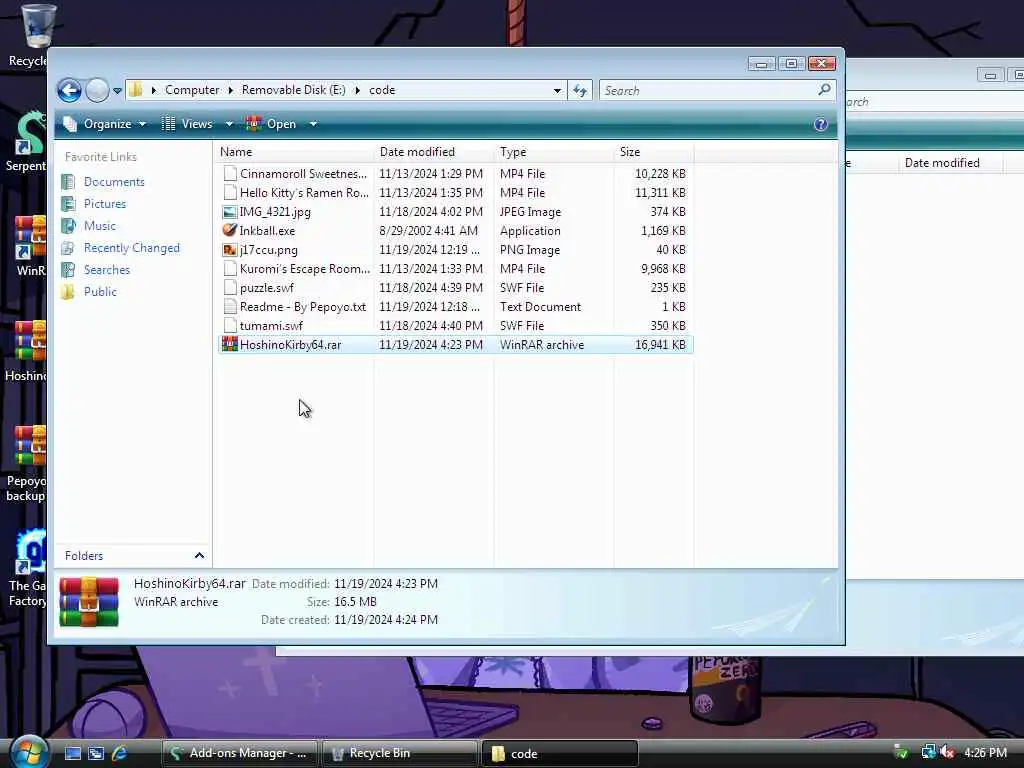Click the large WinRAR icon in details pane
Image resolution: width=1024 pixels, height=768 pixels.
(x=89, y=601)
